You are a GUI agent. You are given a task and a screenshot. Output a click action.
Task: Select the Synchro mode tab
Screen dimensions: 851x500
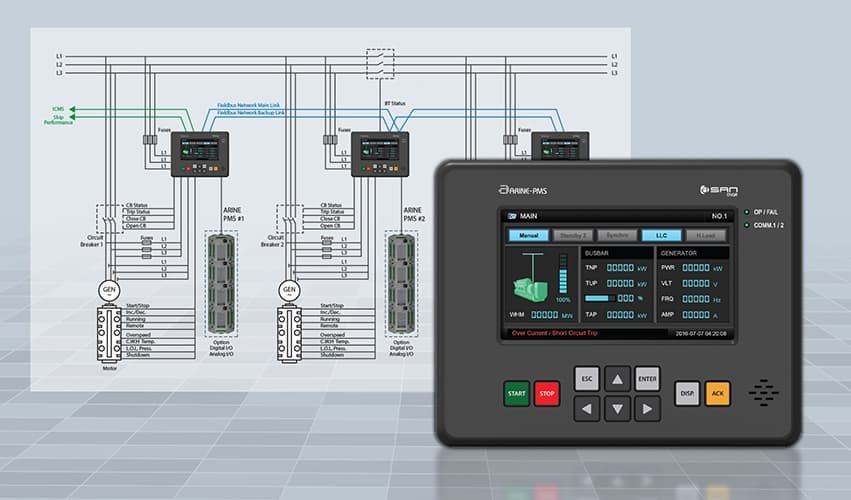(617, 236)
